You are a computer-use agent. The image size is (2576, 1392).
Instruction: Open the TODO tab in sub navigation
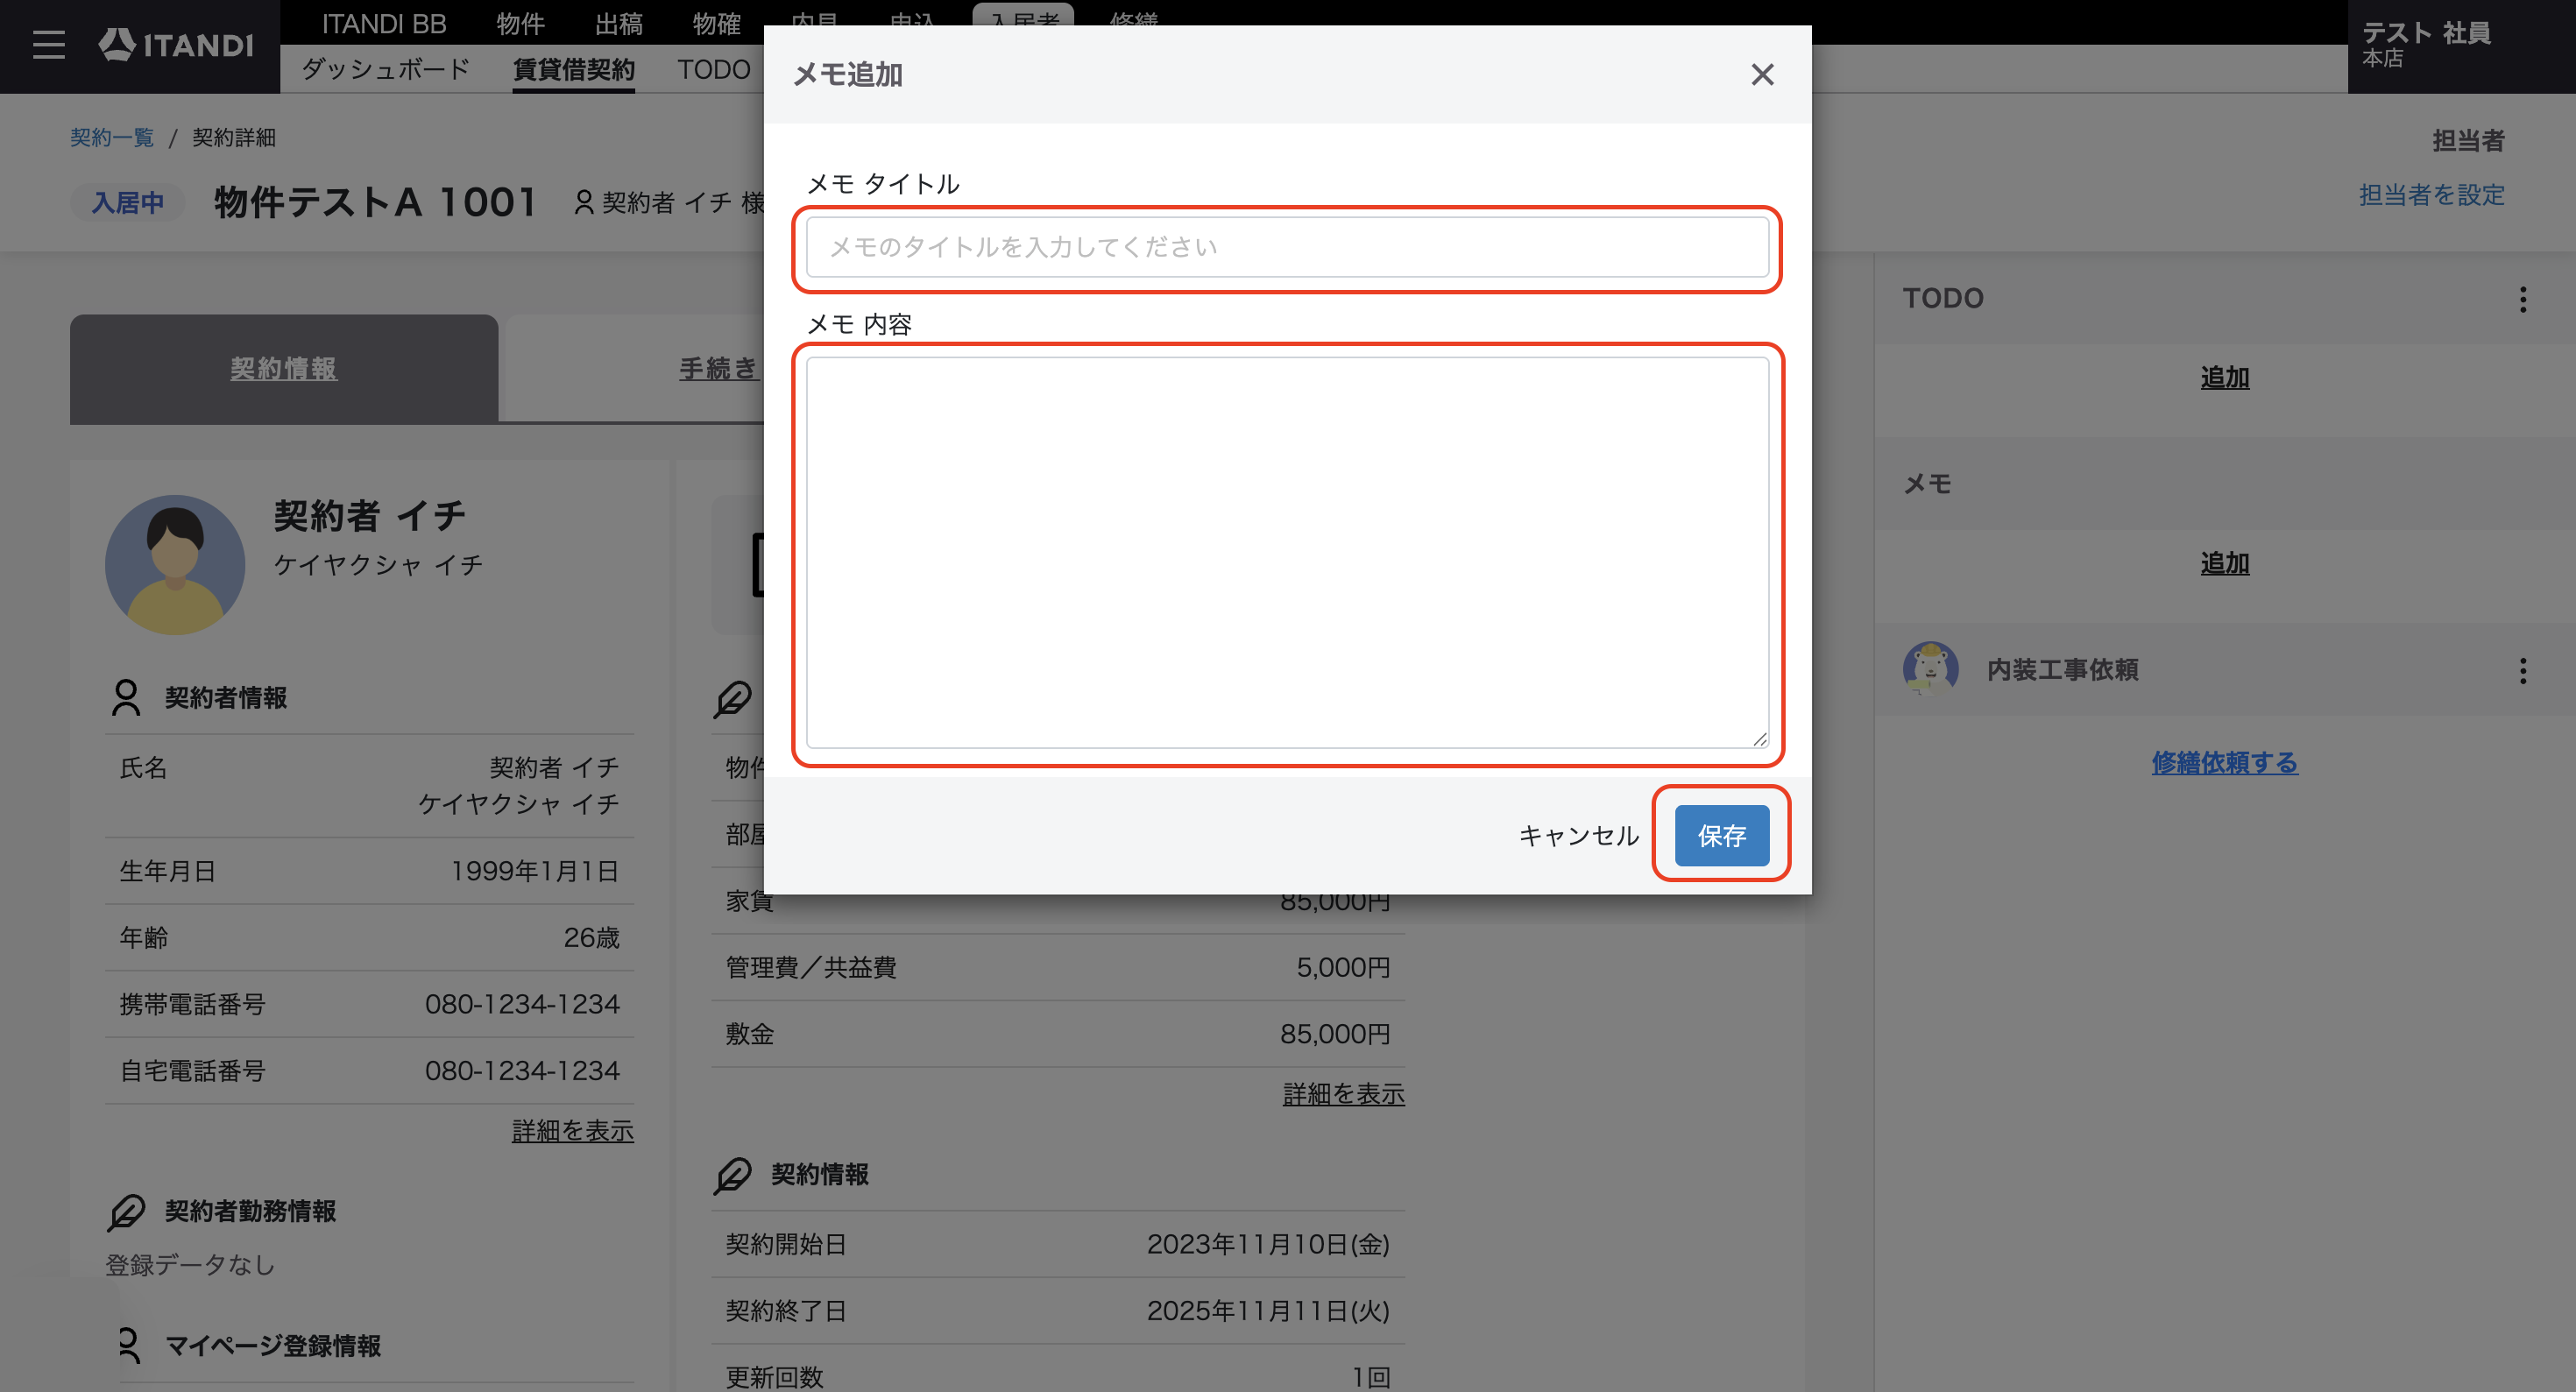(713, 69)
